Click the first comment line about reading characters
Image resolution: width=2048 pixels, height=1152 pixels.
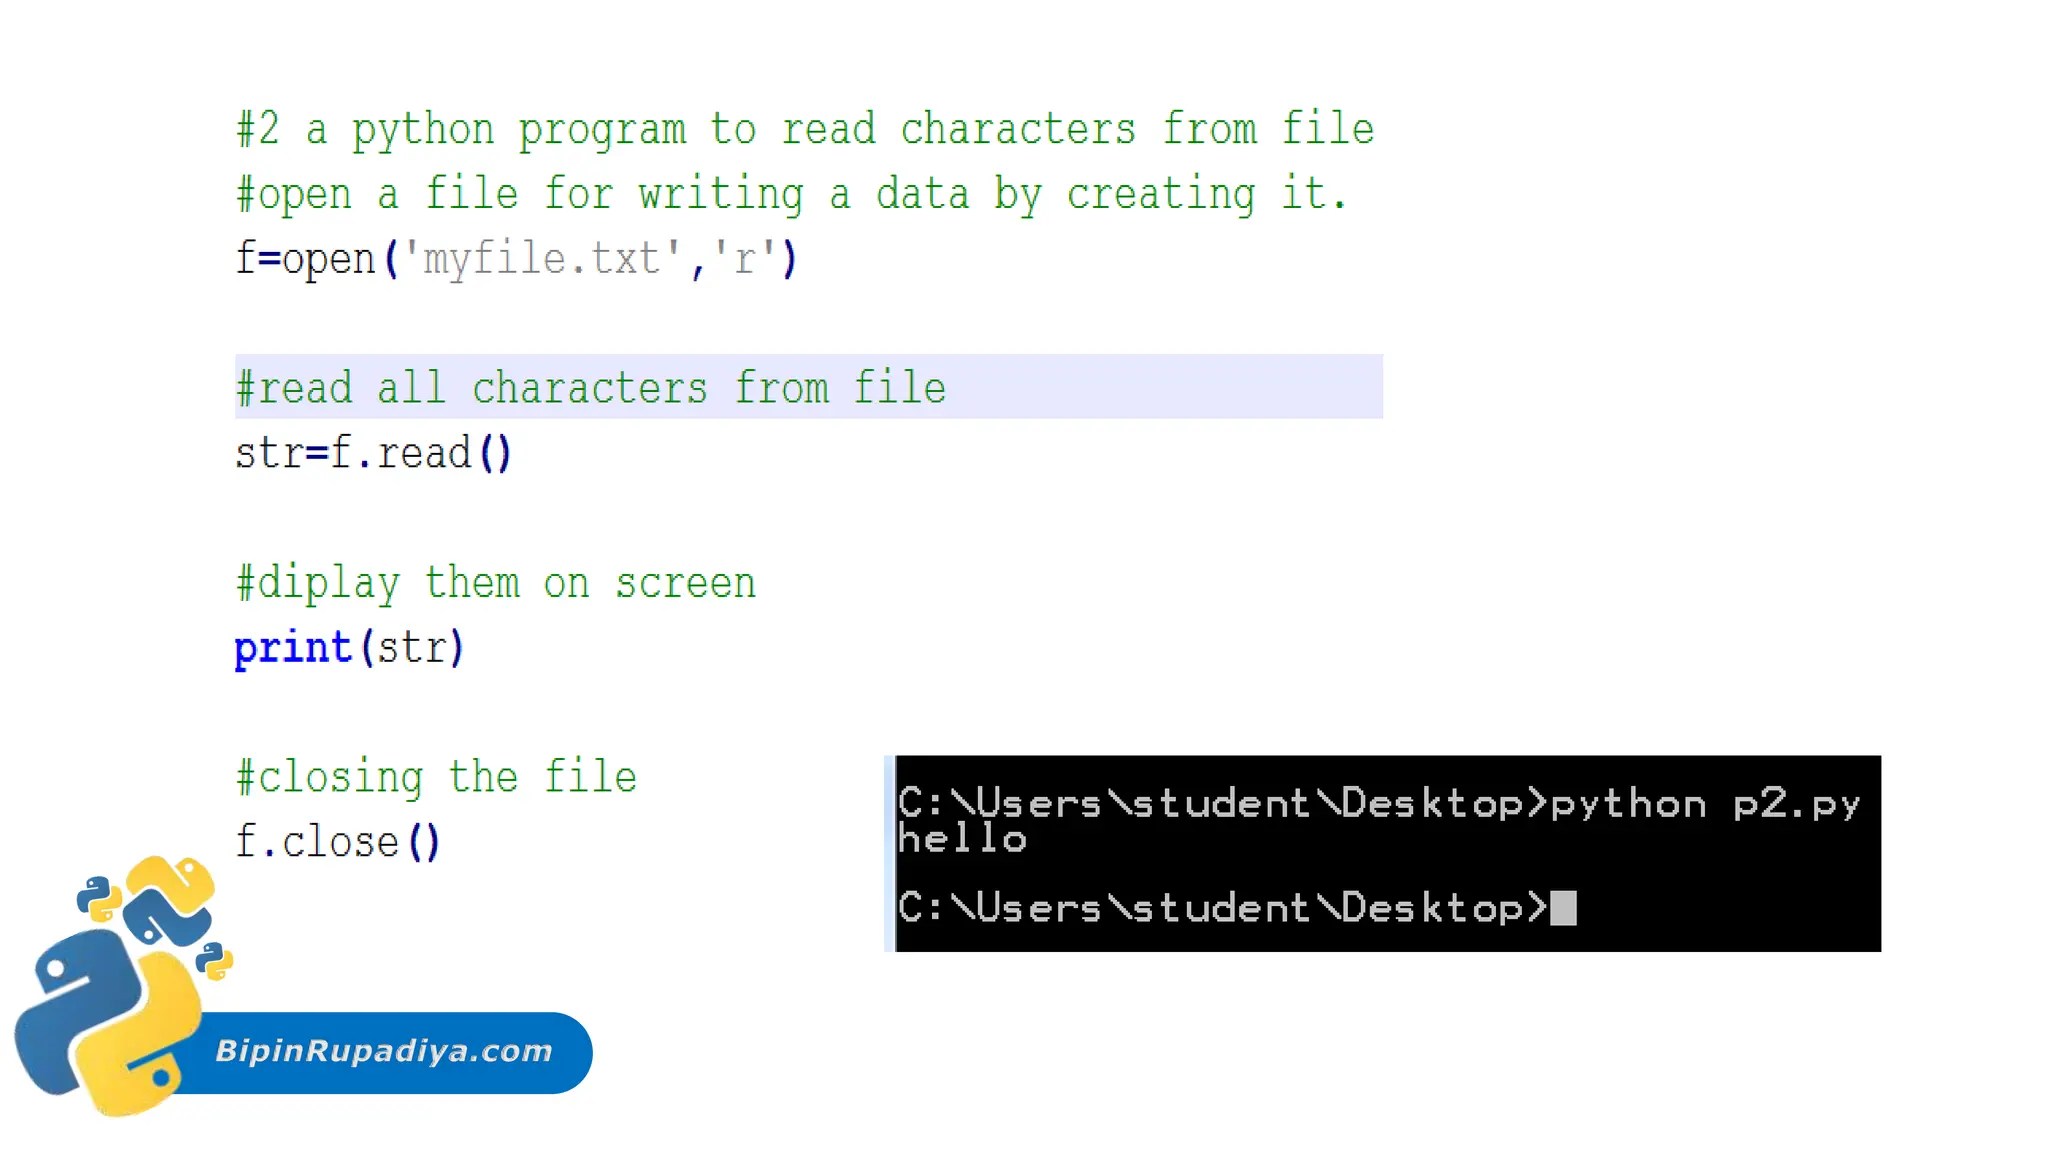click(x=805, y=130)
